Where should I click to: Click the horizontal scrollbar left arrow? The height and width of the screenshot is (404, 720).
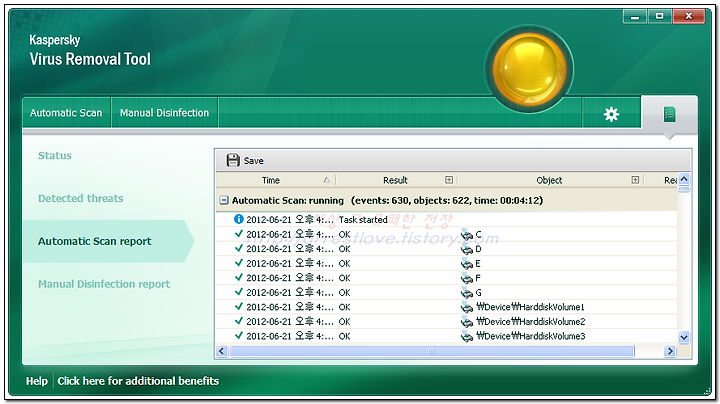[222, 351]
